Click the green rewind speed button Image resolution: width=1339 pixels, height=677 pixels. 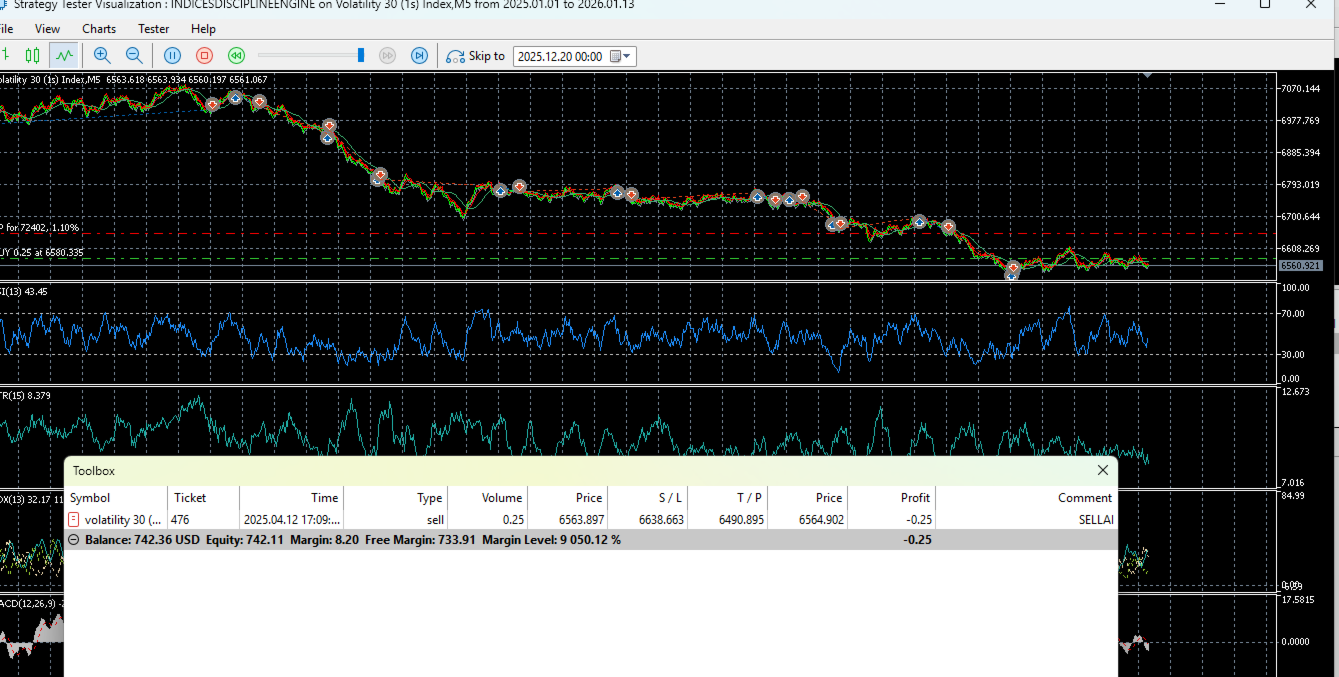point(236,56)
